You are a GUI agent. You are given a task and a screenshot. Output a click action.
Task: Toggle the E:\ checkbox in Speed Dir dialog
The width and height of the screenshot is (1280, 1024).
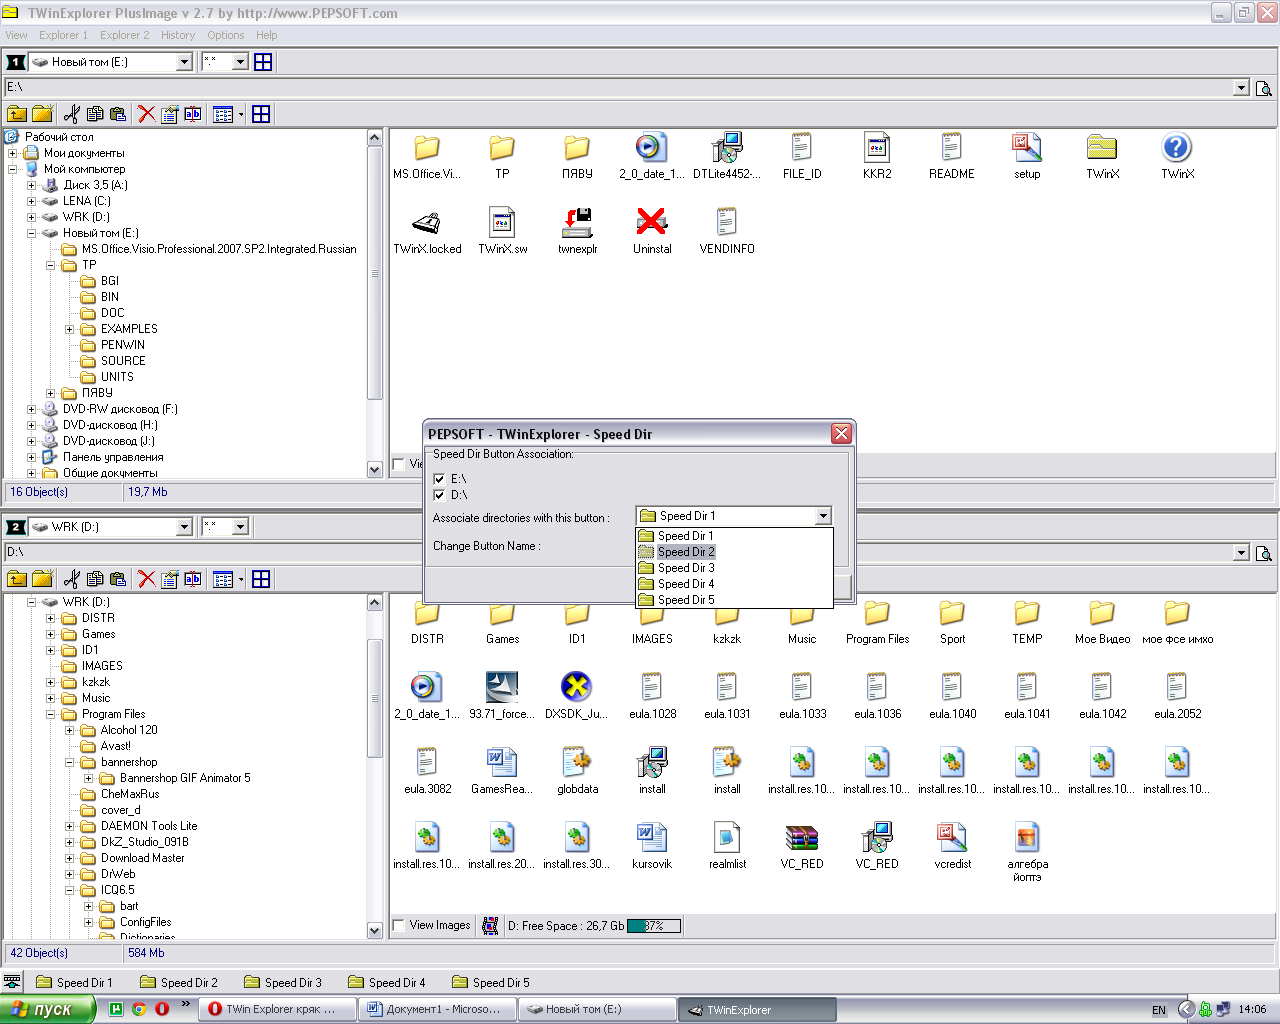coord(439,479)
